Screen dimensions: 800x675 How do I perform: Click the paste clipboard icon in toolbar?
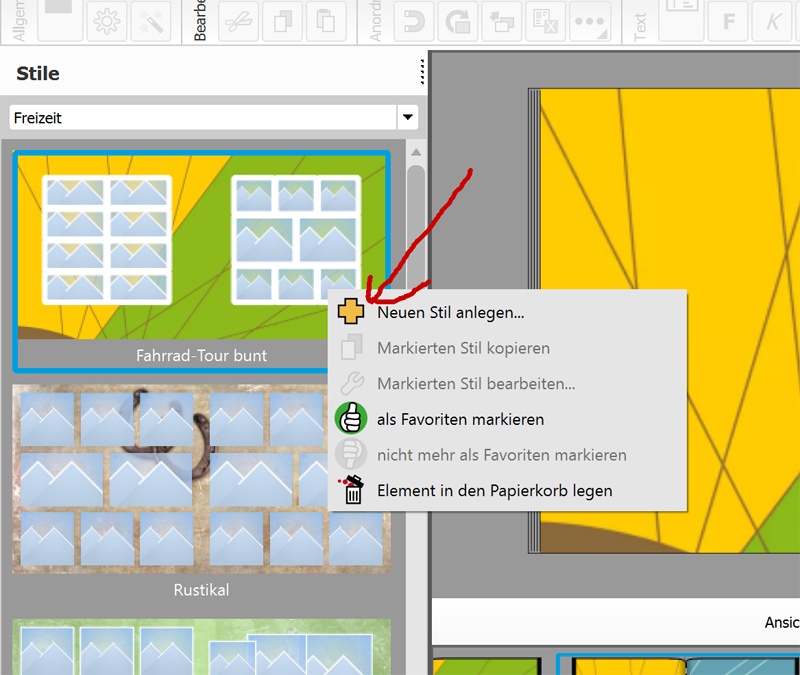(324, 21)
